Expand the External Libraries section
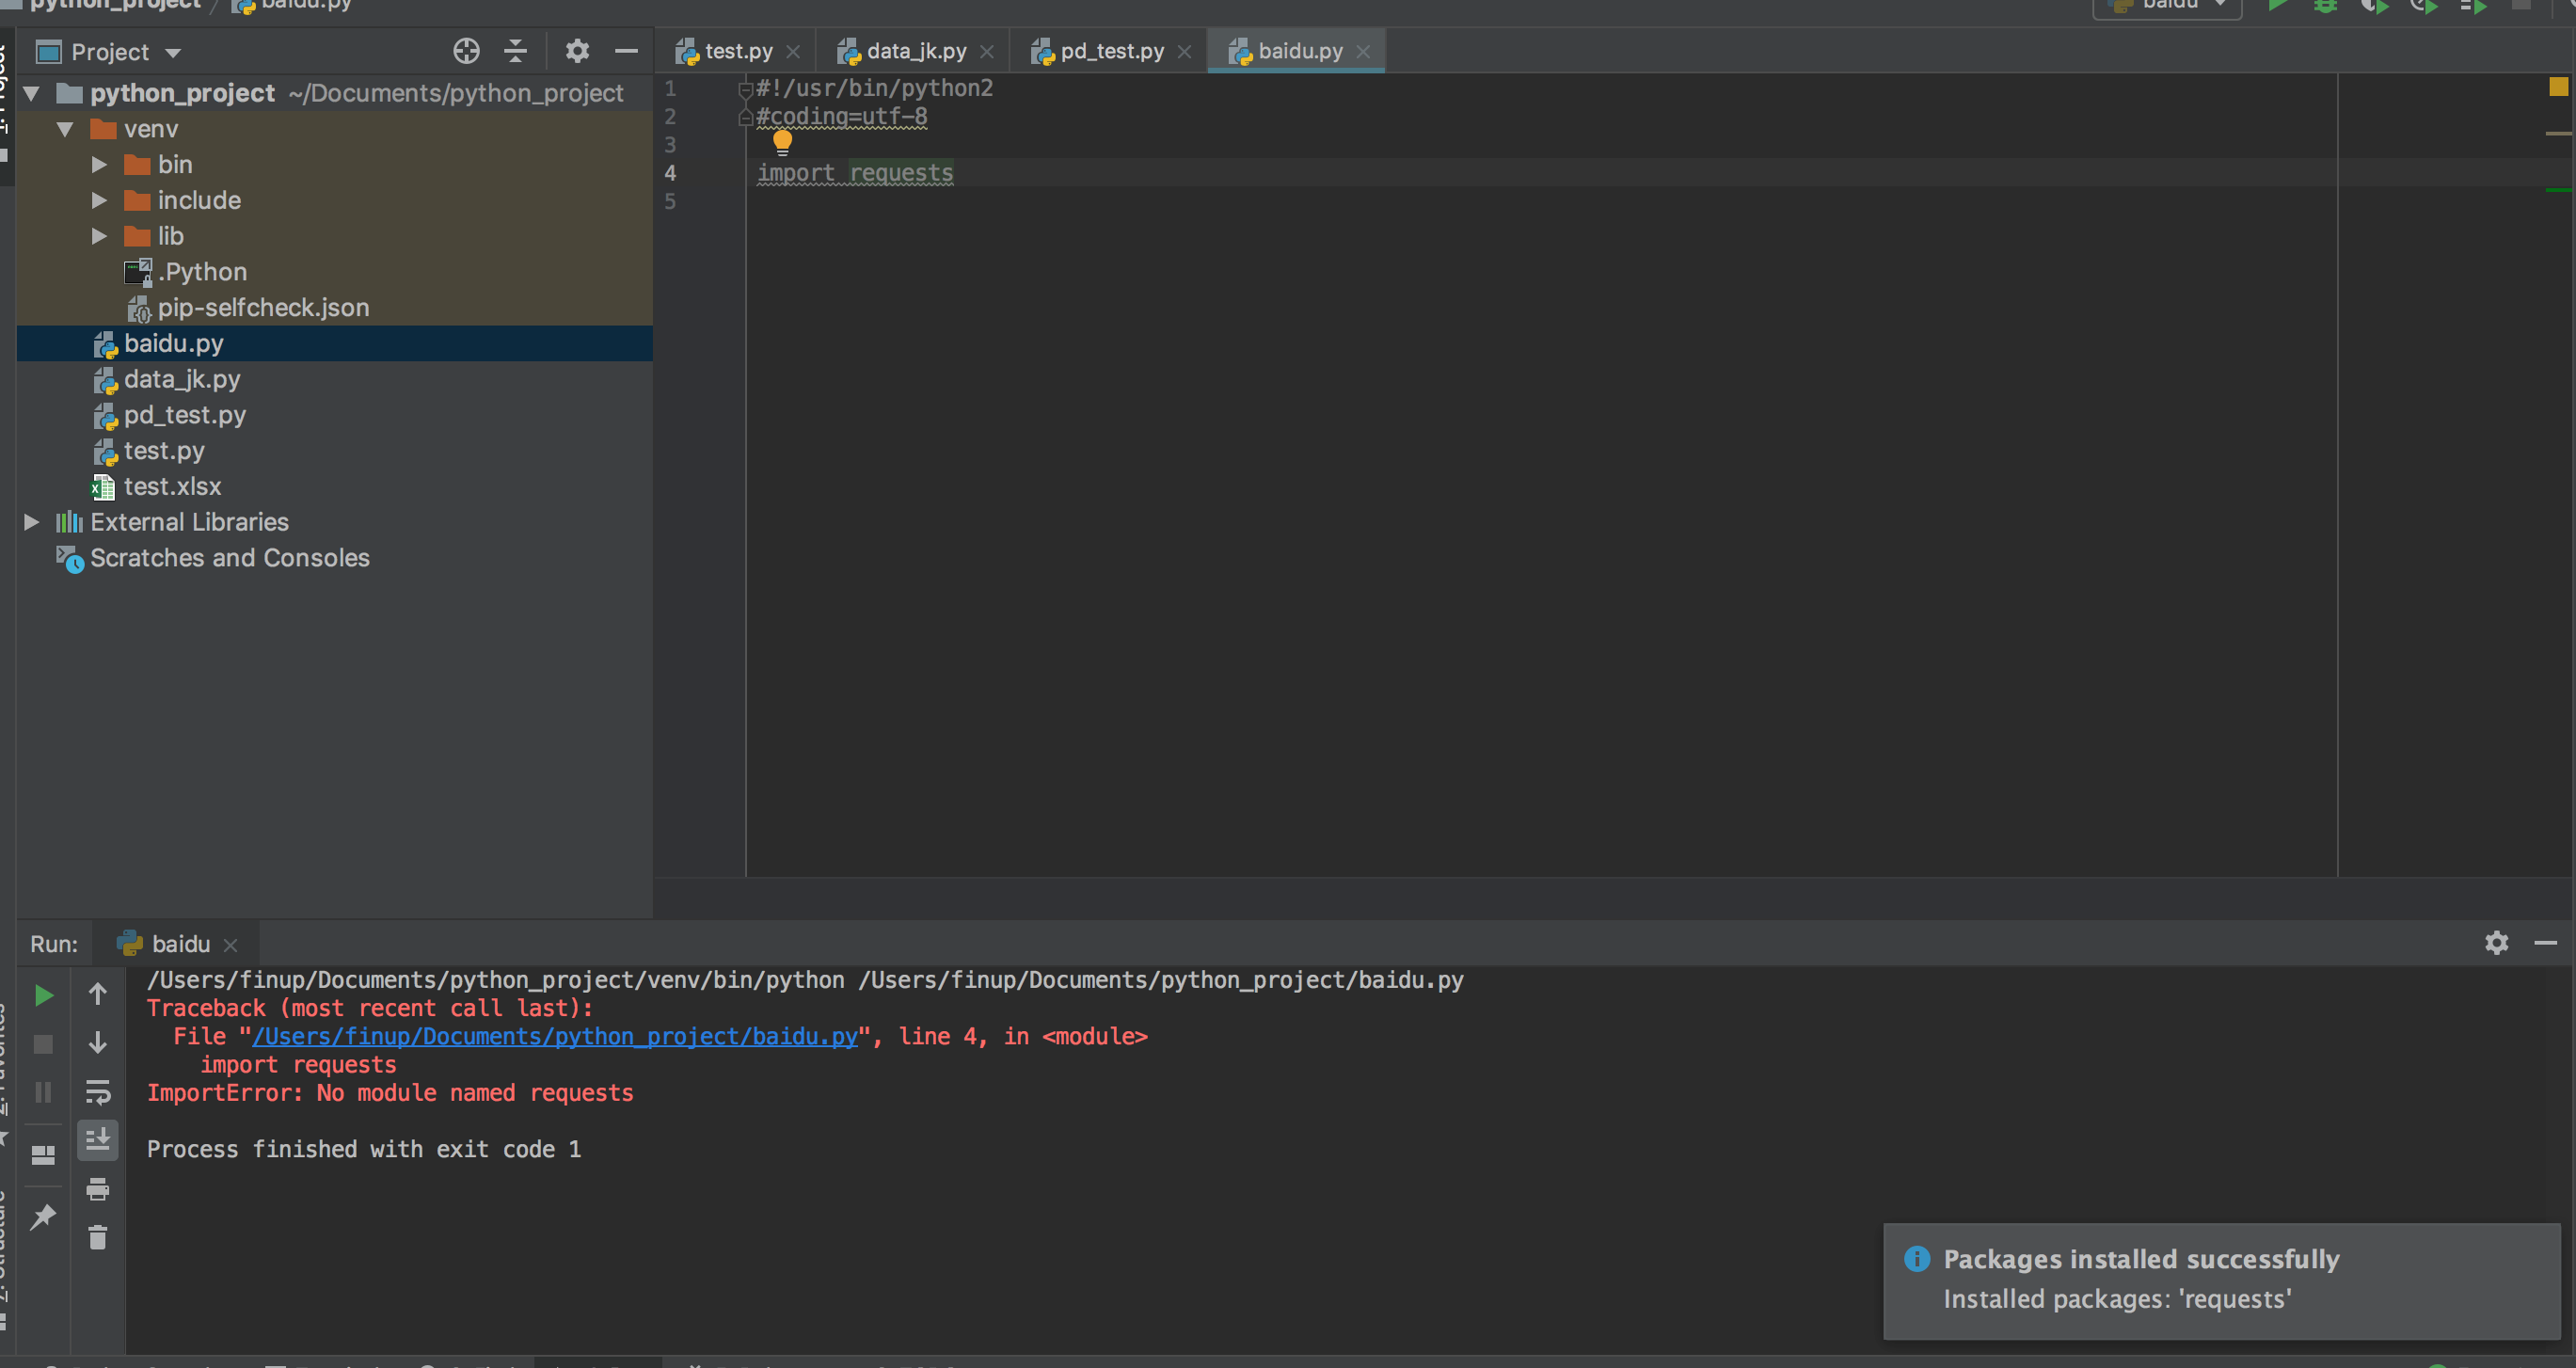 pos(31,521)
